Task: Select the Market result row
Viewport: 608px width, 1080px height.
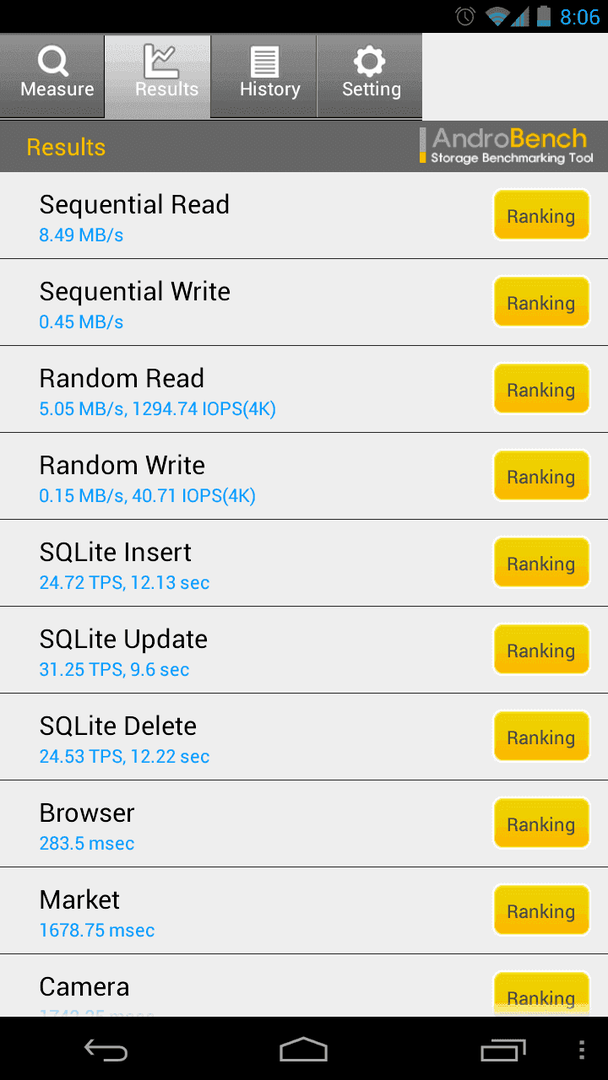Action: (304, 911)
